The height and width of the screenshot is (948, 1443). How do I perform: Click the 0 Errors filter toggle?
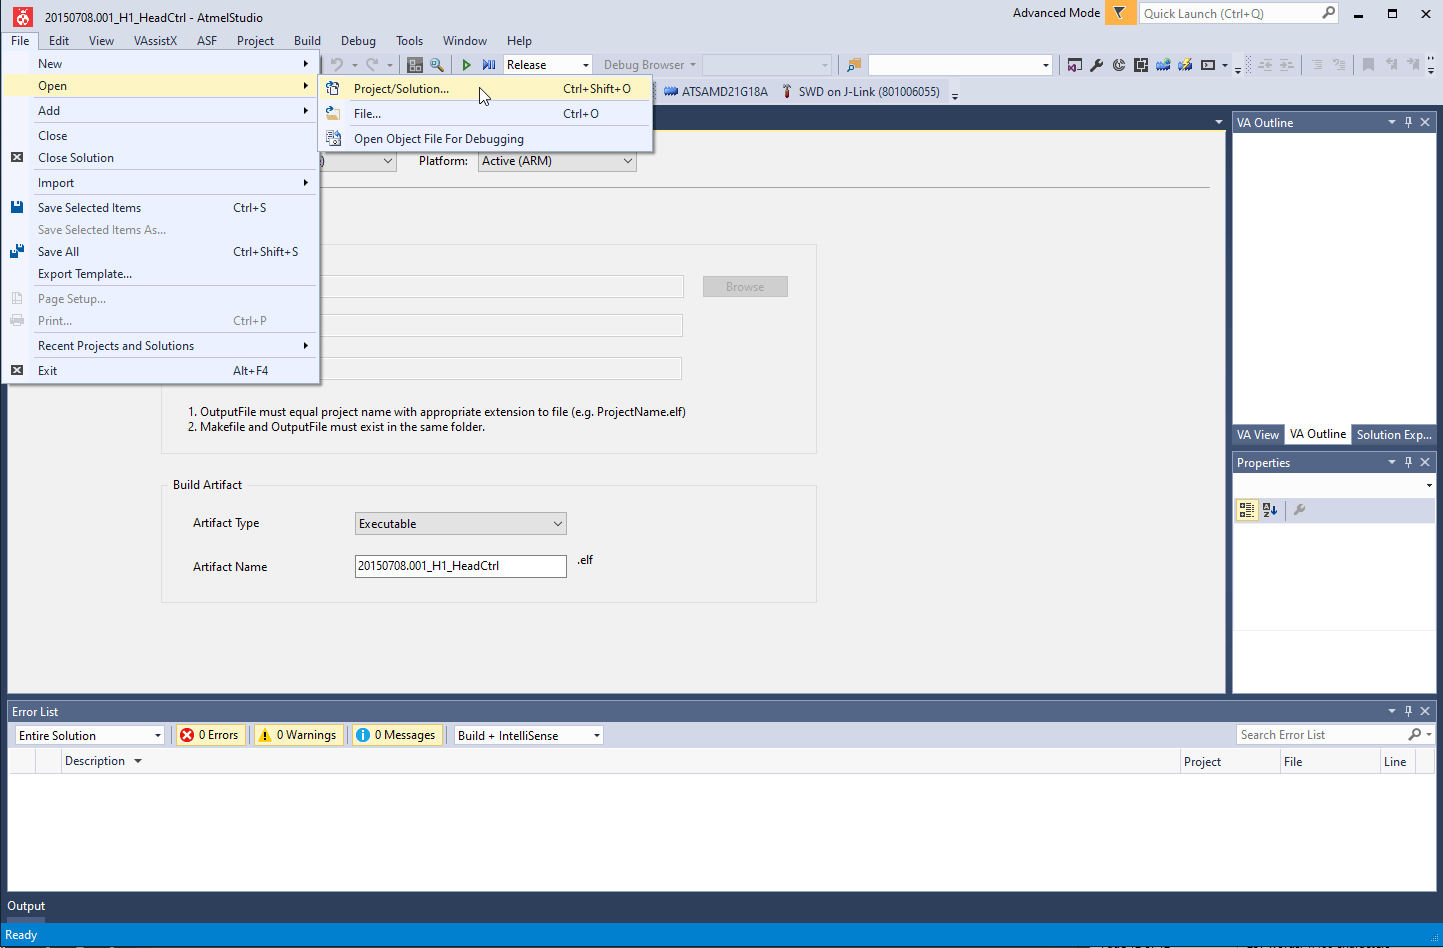[x=210, y=735]
